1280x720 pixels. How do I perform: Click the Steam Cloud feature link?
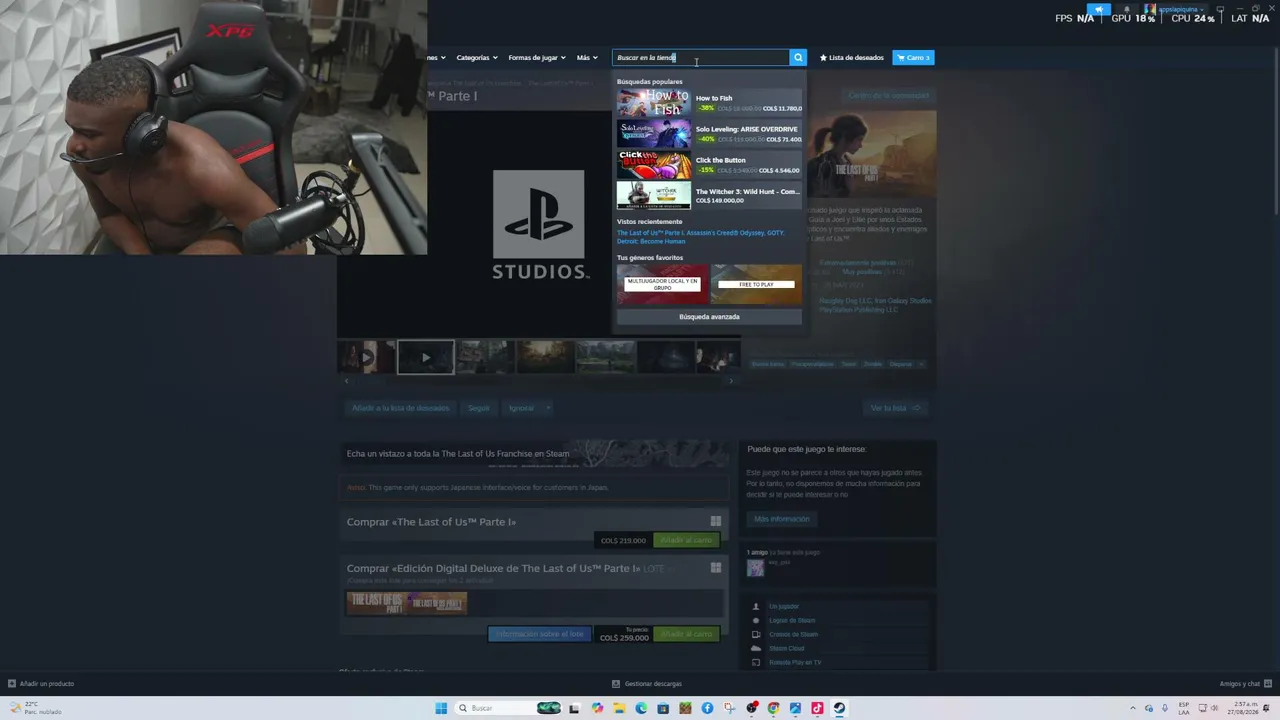(x=787, y=649)
